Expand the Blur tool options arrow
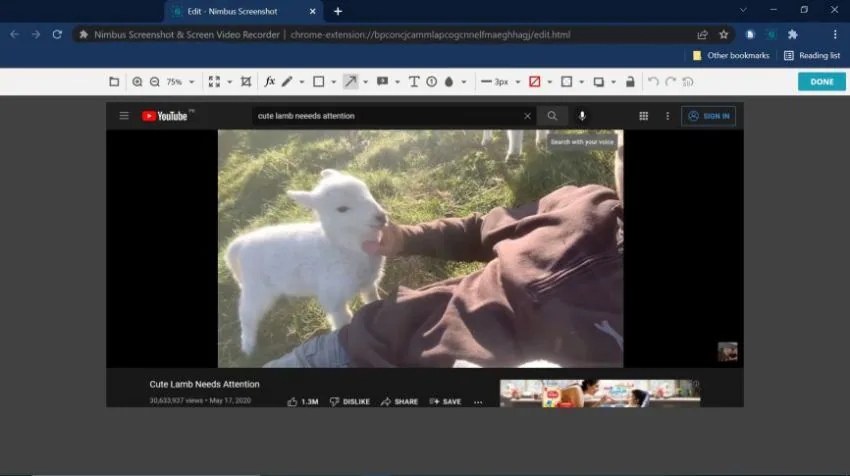 [463, 82]
